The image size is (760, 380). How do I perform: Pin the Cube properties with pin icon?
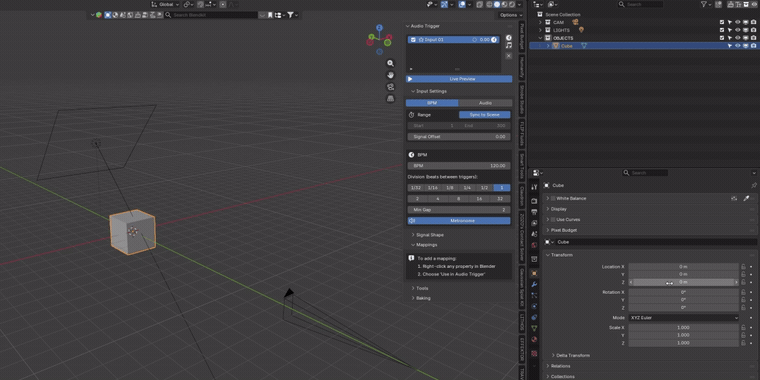[754, 185]
